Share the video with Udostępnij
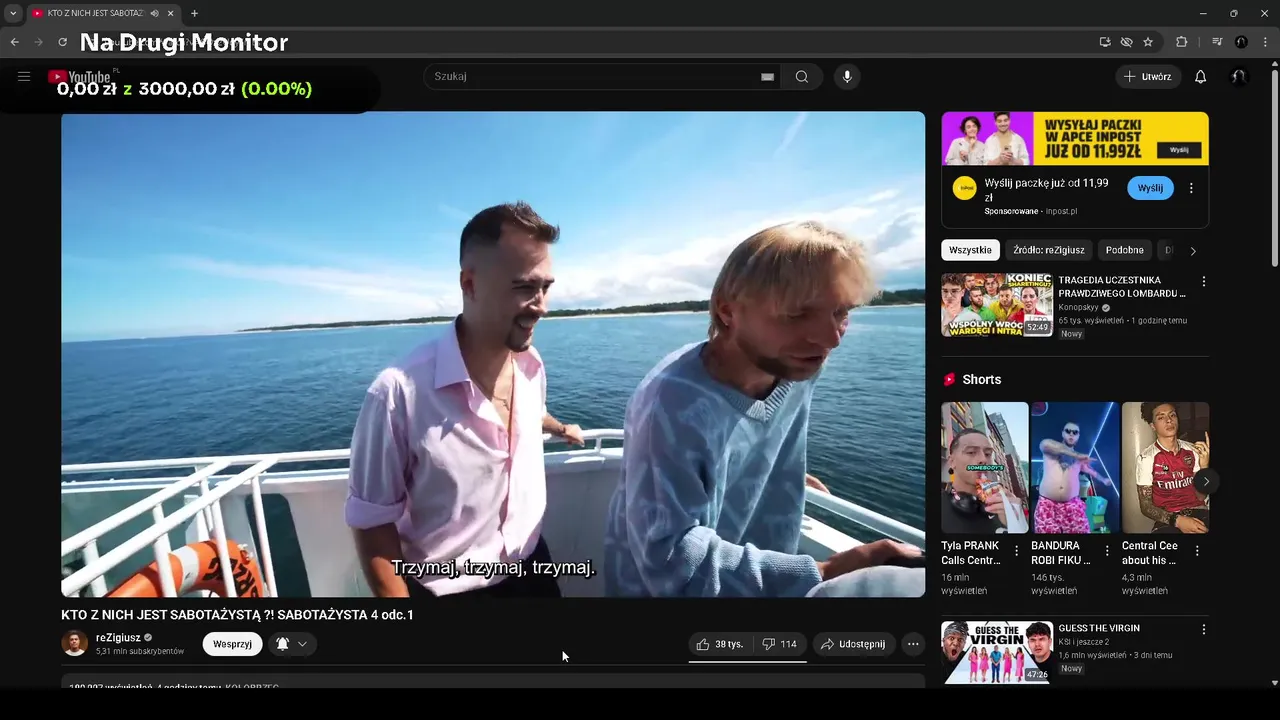 (x=853, y=644)
